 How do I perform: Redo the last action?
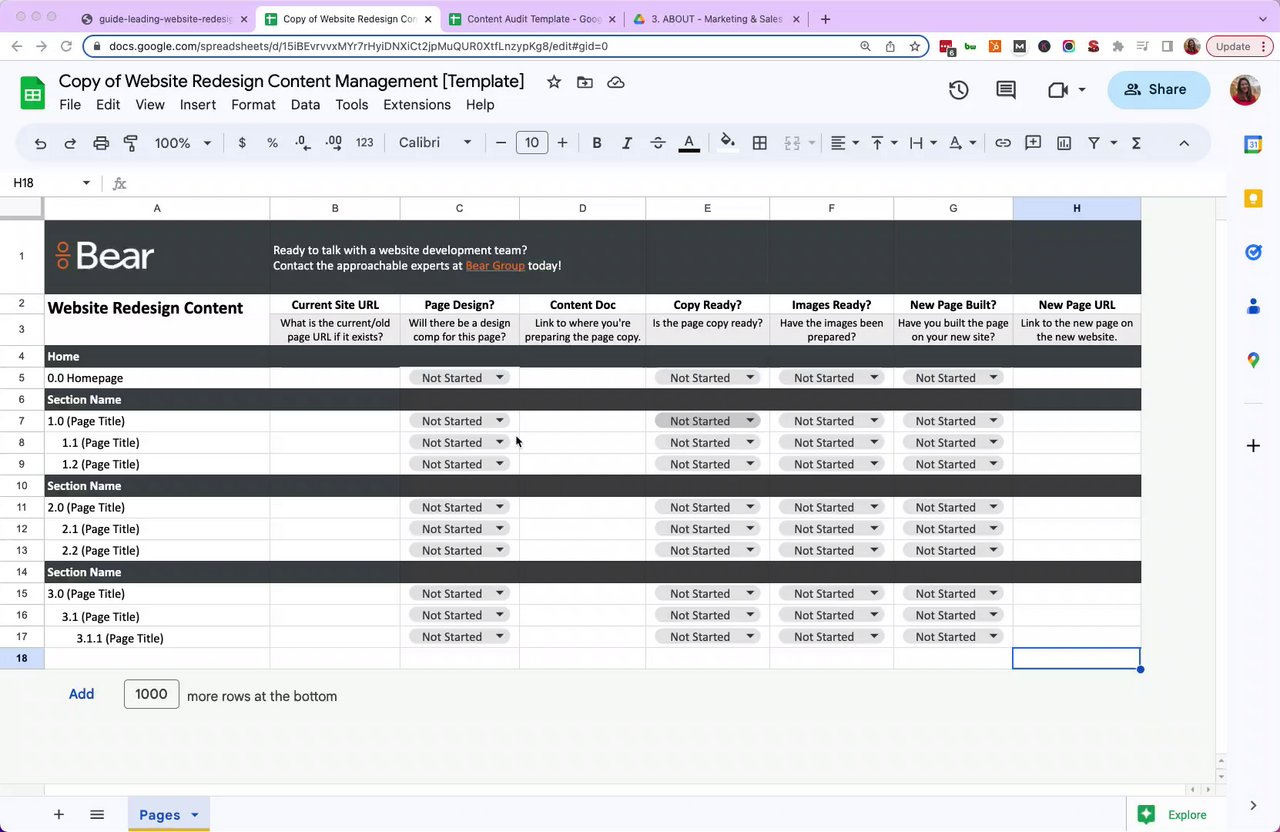70,143
